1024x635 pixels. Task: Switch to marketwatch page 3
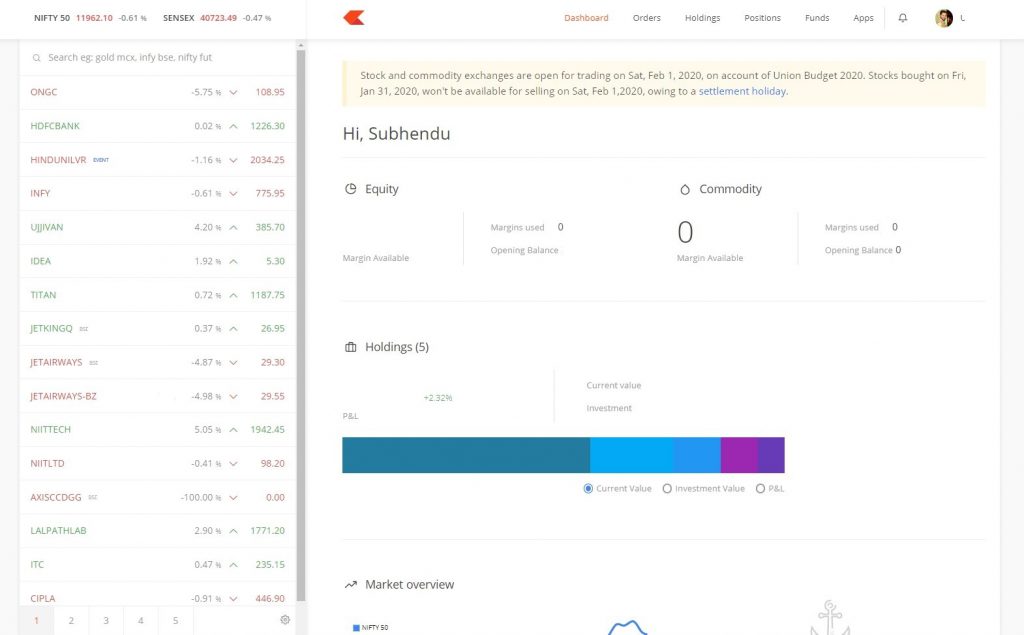coord(106,621)
